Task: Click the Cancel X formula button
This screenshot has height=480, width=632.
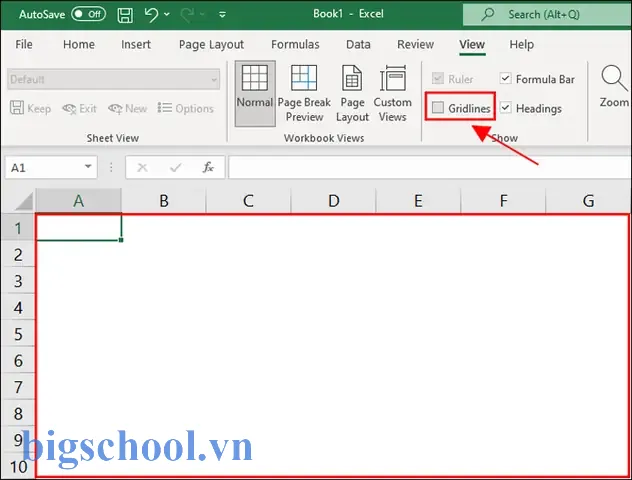Action: 142,167
